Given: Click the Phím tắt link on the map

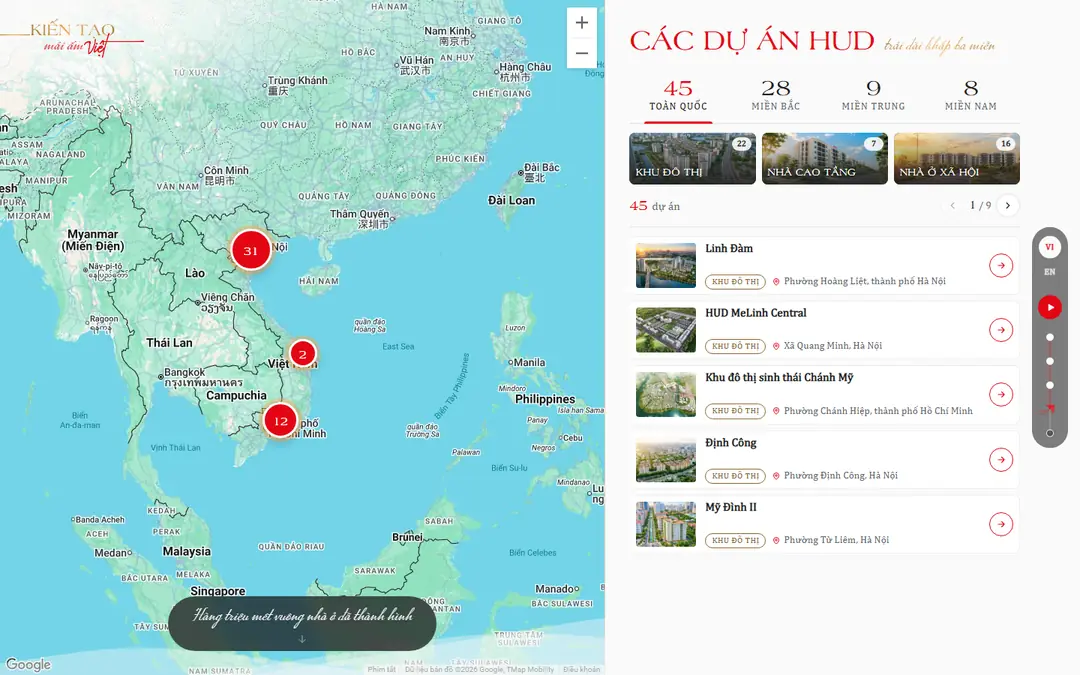Looking at the screenshot, I should (x=382, y=669).
